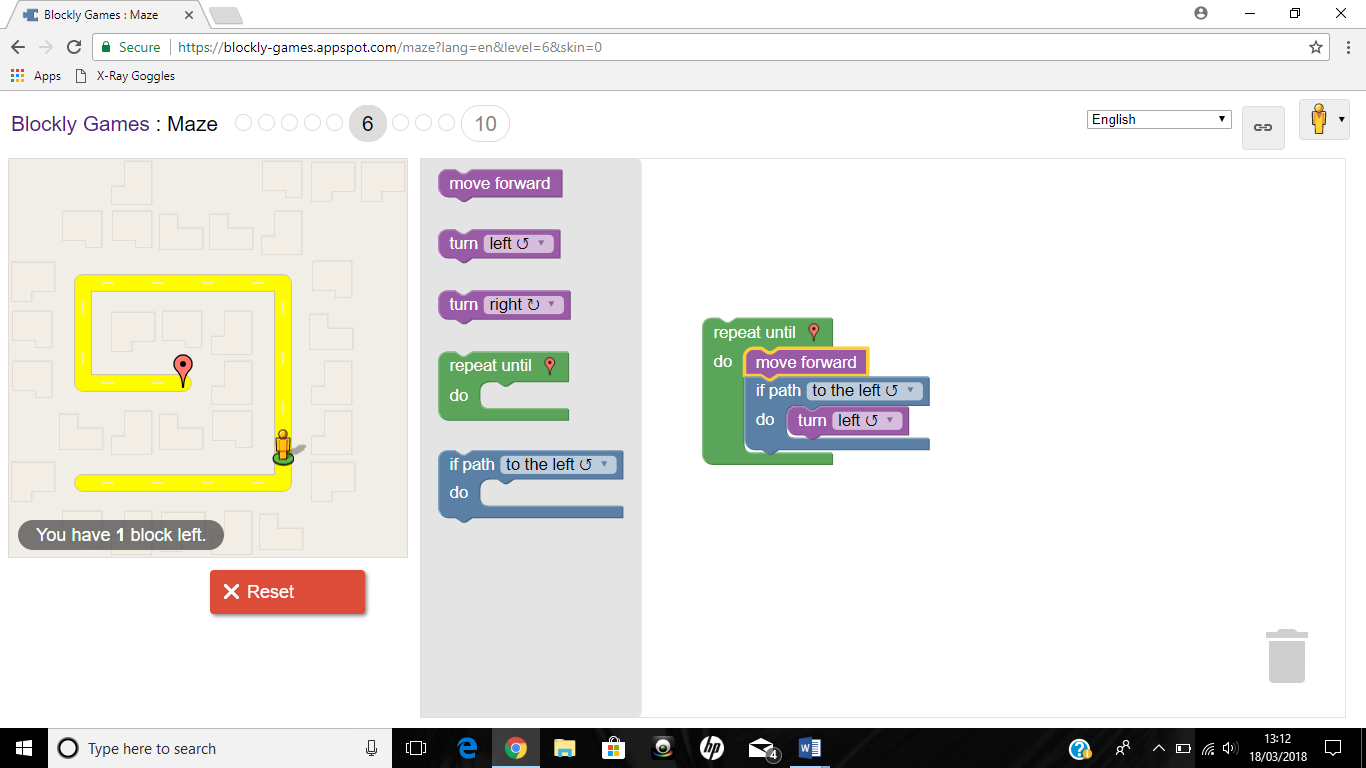This screenshot has width=1366, height=768.
Task: Go to the level 5 circle
Action: tap(336, 123)
